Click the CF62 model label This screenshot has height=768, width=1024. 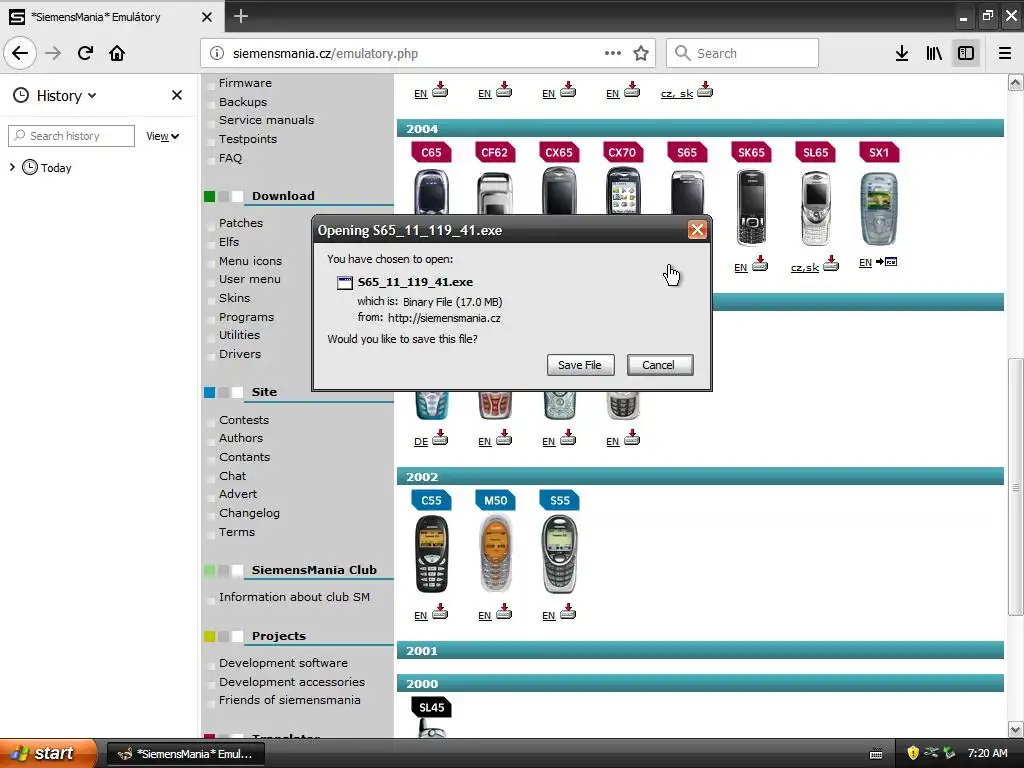click(494, 153)
